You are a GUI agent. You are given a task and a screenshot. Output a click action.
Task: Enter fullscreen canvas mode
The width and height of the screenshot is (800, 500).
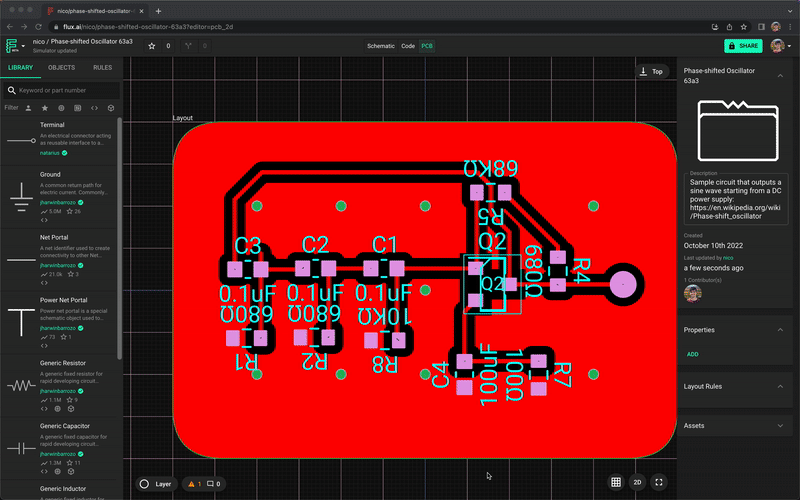click(x=658, y=483)
